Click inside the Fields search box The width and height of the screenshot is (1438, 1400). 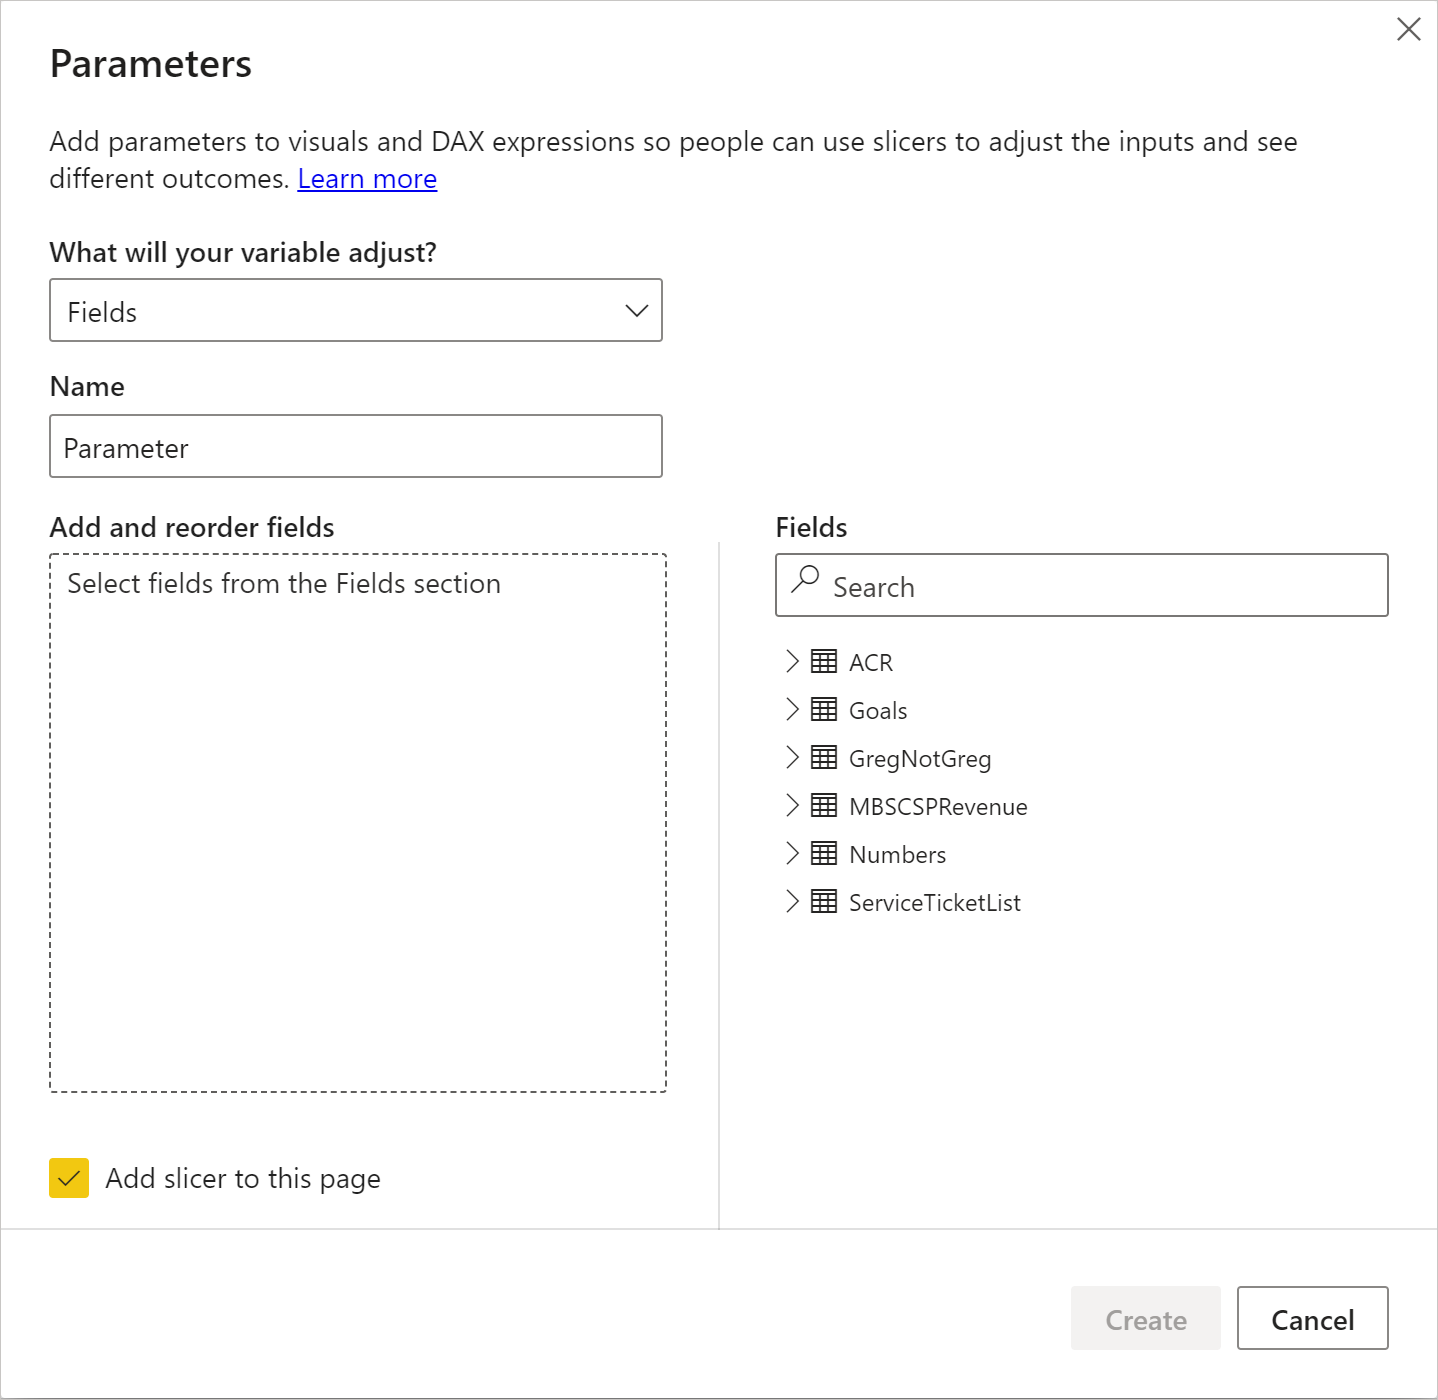click(1082, 585)
